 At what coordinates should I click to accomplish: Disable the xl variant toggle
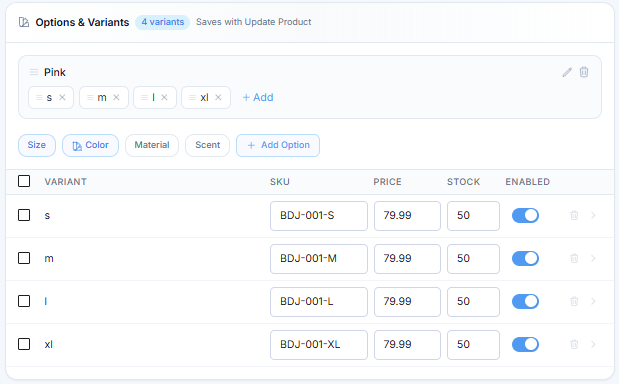525,345
